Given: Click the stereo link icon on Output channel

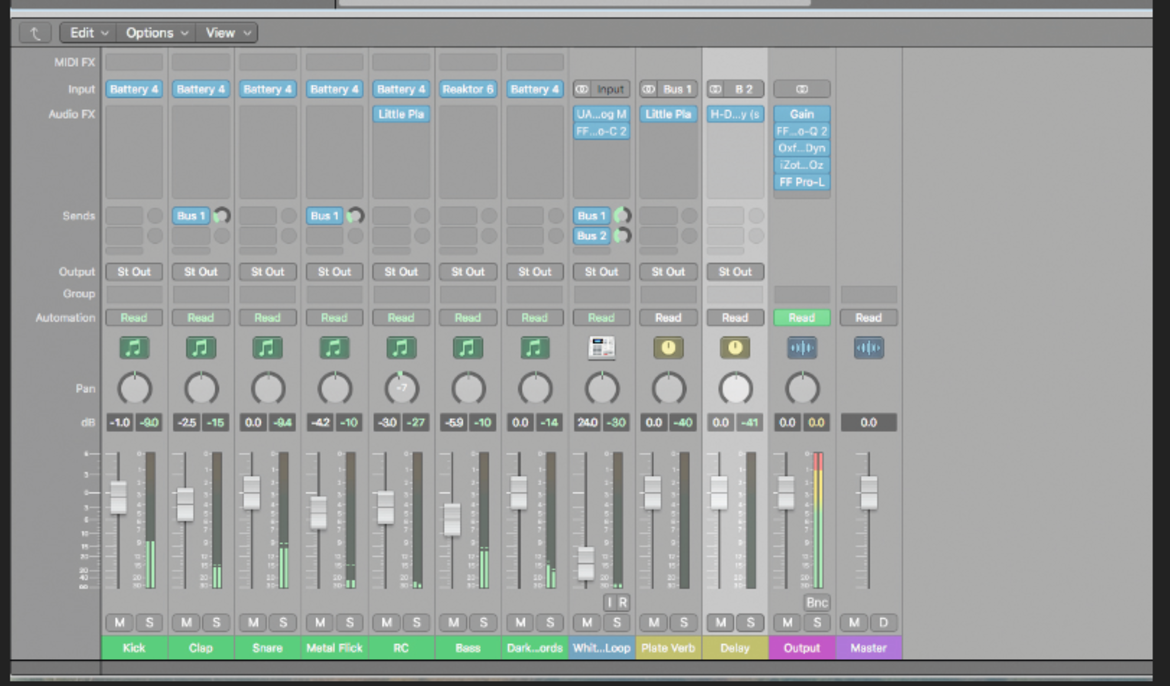Looking at the screenshot, I should [802, 90].
